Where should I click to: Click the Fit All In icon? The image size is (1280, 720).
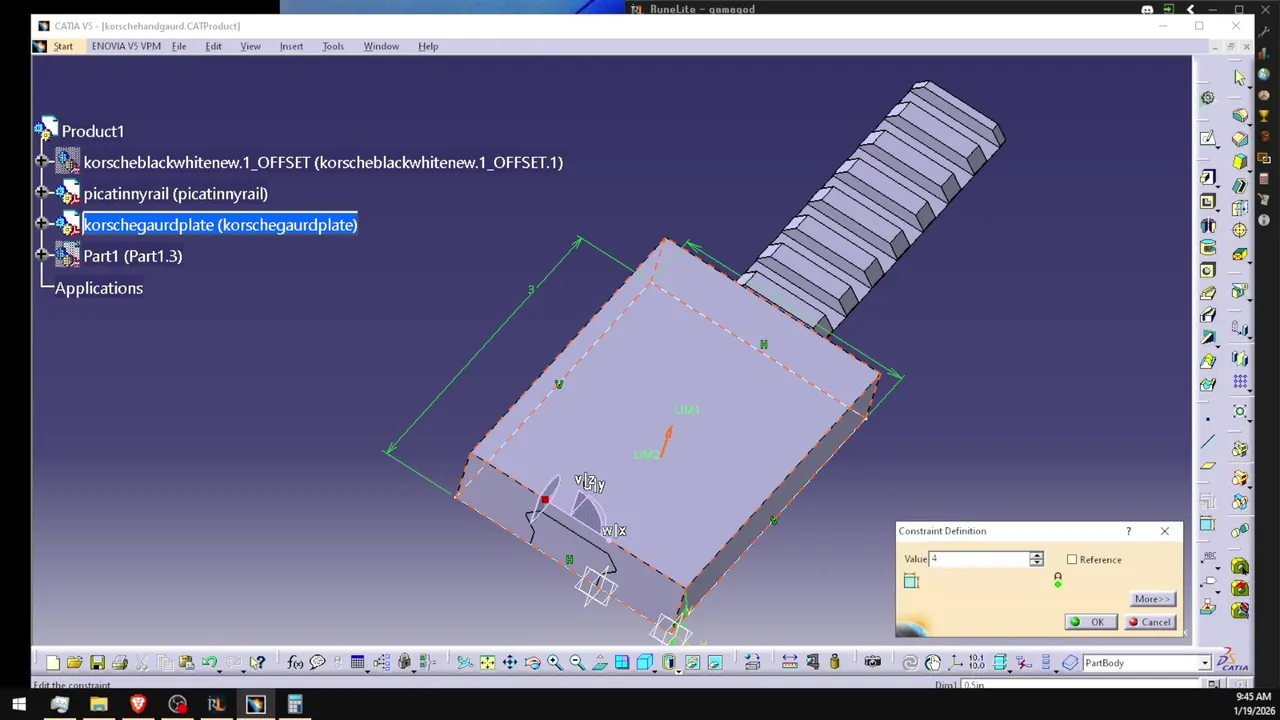tap(487, 662)
